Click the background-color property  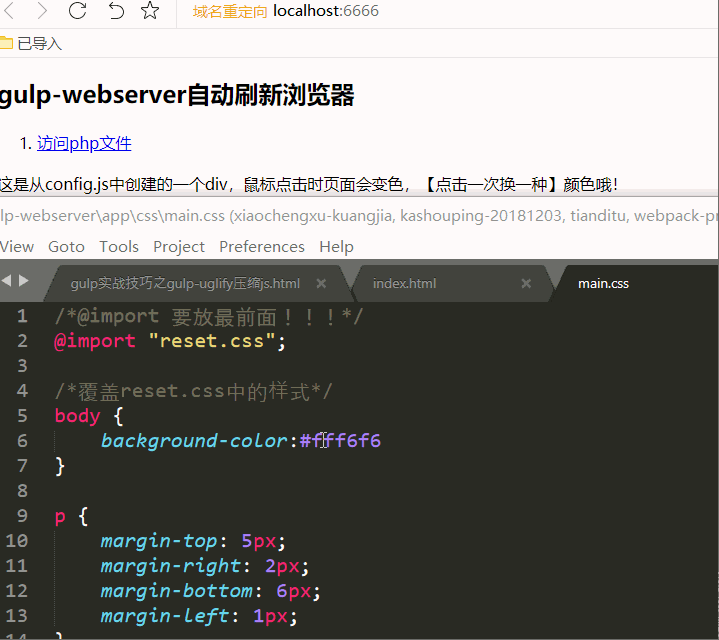[x=194, y=441]
